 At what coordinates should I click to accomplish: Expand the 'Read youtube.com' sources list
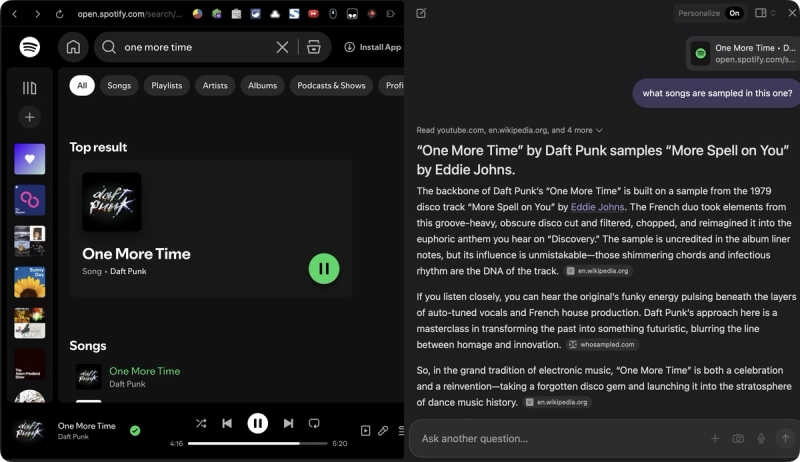(509, 130)
